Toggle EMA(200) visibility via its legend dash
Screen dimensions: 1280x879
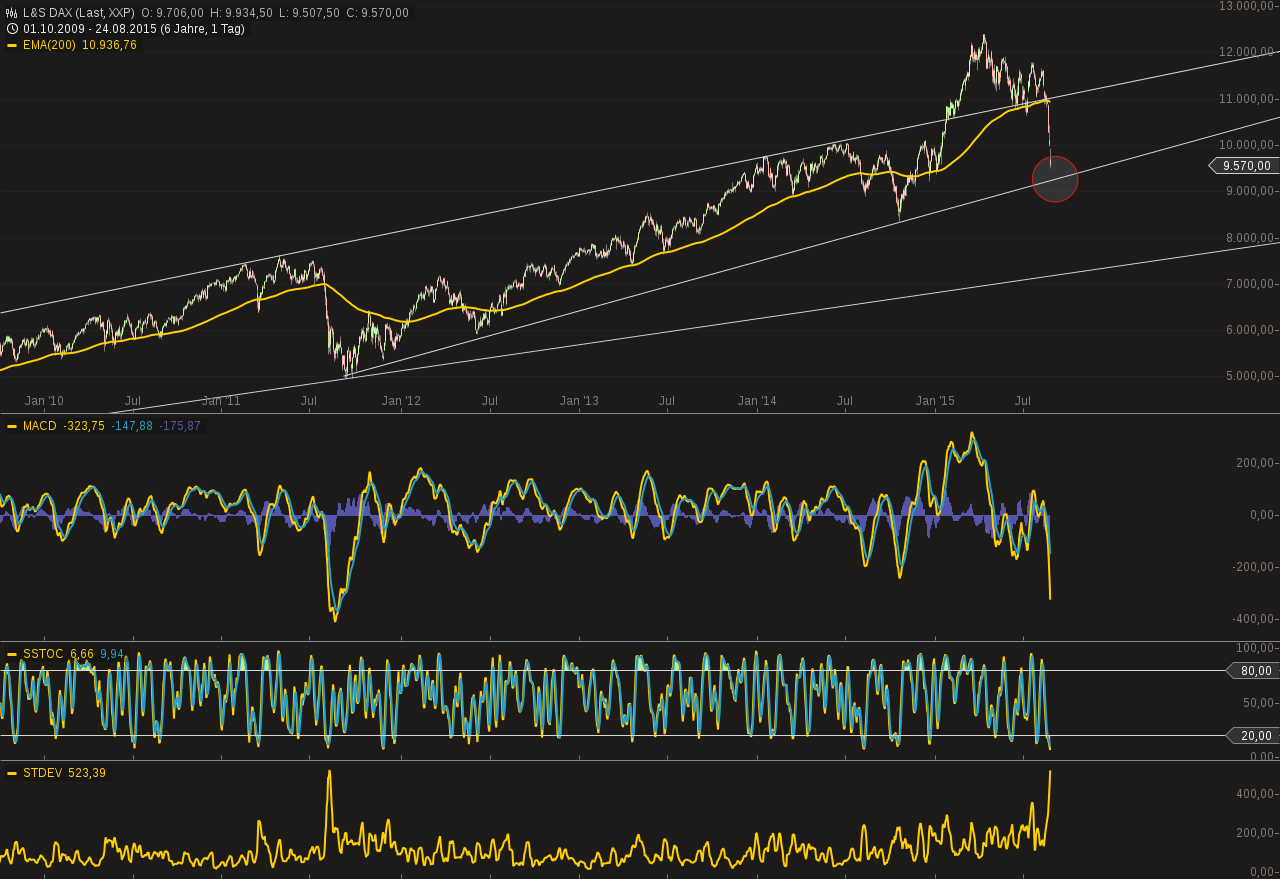tap(10, 45)
